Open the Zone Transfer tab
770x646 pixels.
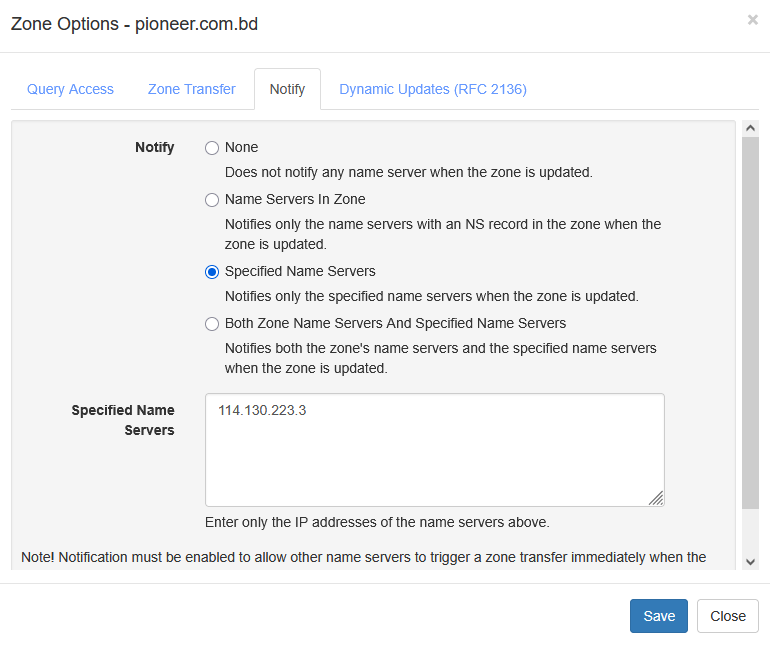coord(192,89)
